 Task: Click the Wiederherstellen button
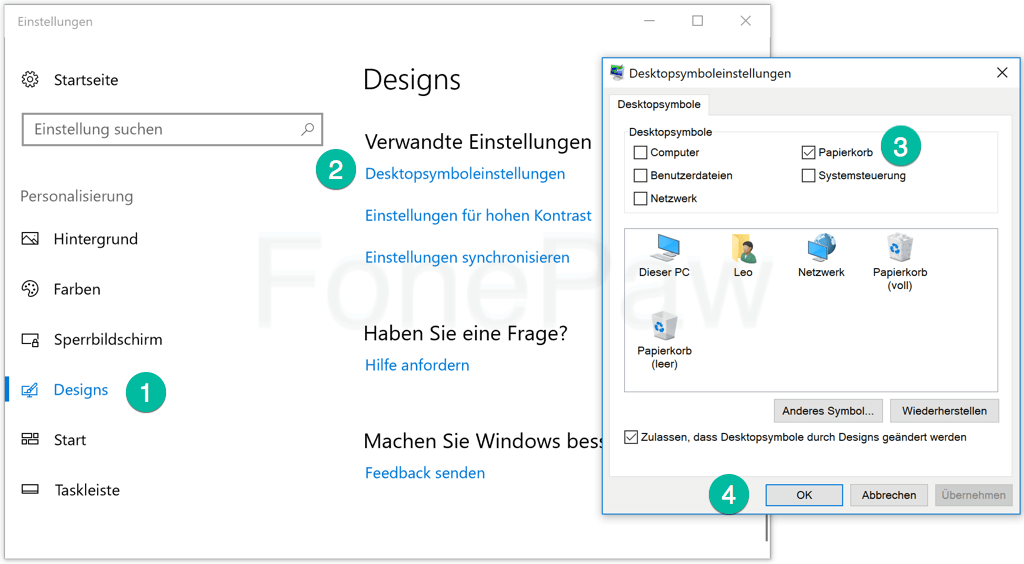tap(944, 411)
